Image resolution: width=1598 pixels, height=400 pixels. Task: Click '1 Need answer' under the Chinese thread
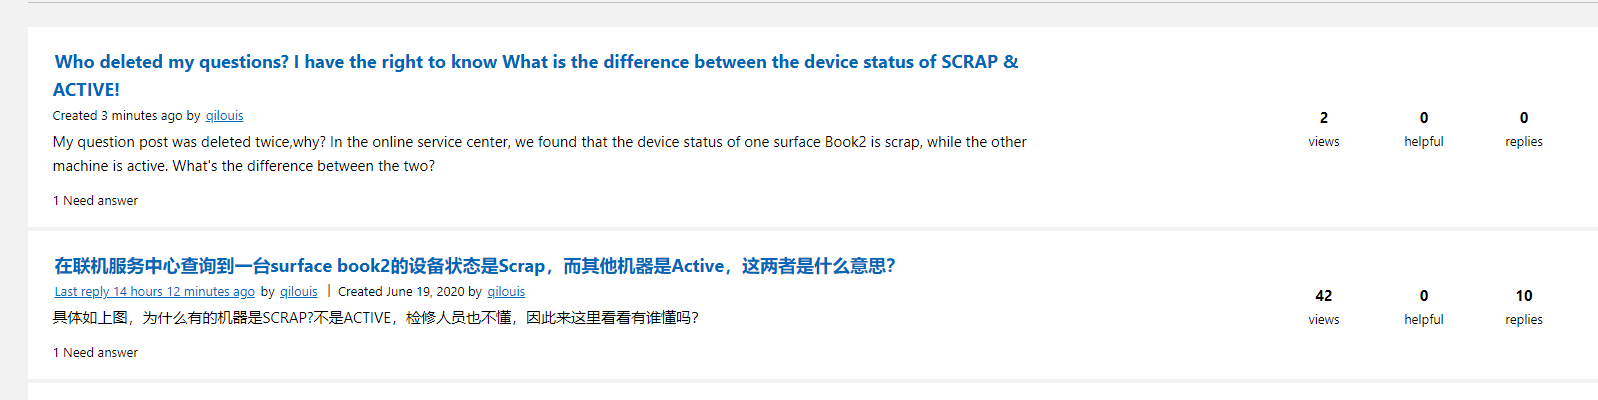[x=95, y=353]
